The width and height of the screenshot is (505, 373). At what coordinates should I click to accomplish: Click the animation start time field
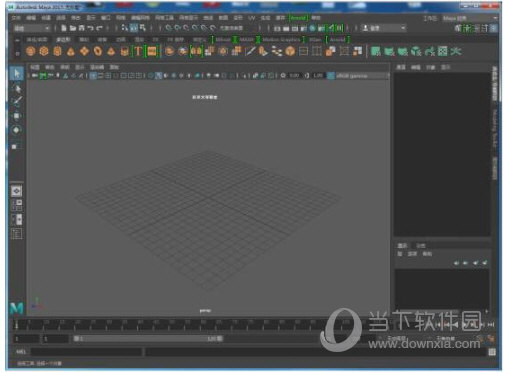[27, 339]
